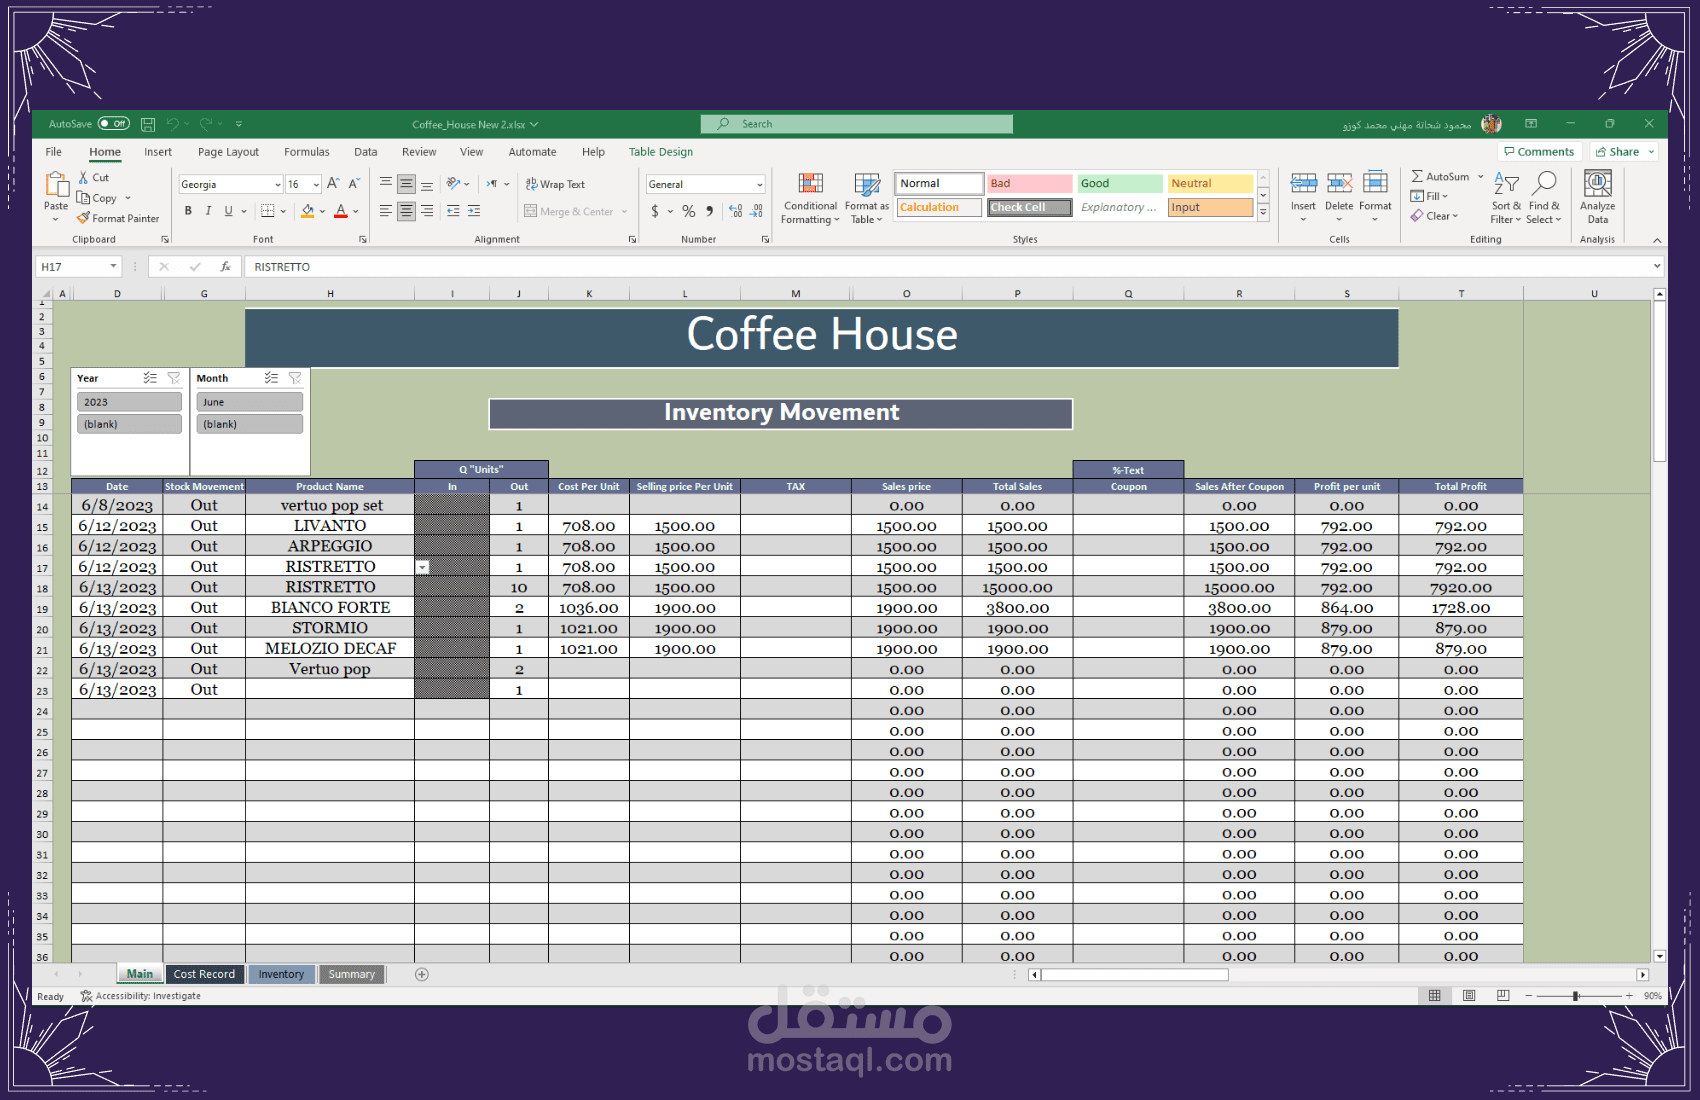Select the Format Painter brush
1700x1100 pixels.
(x=84, y=218)
